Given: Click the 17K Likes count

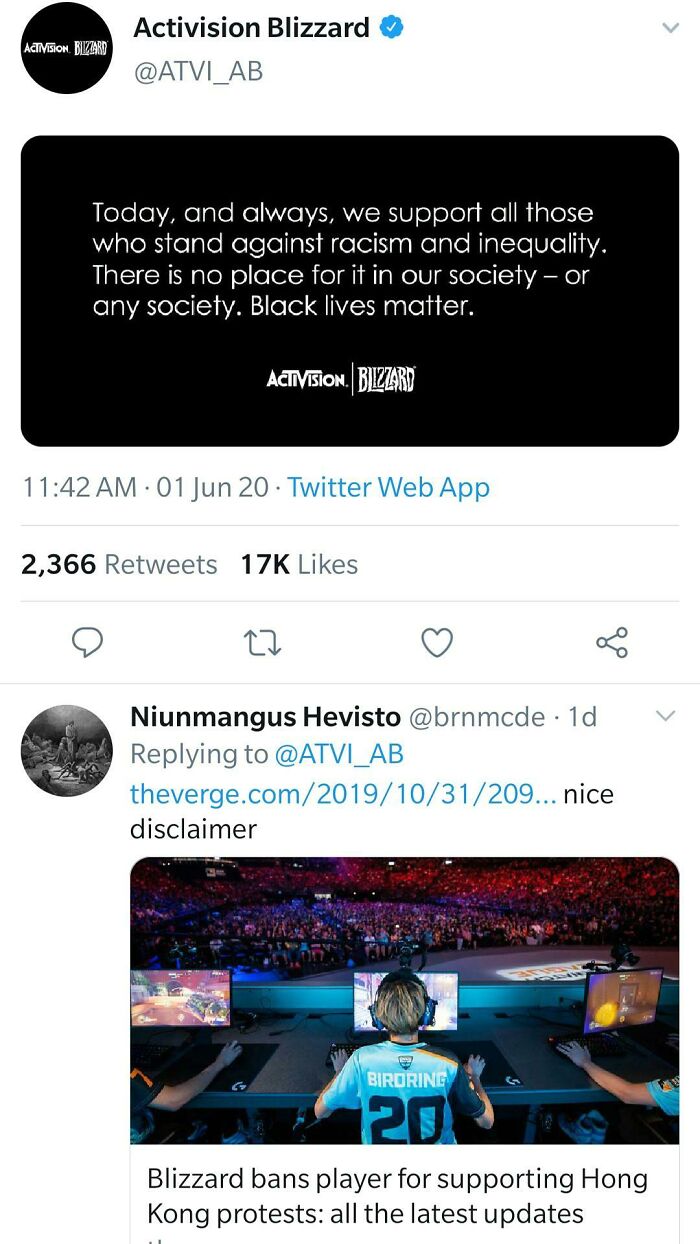Looking at the screenshot, I should click(286, 564).
